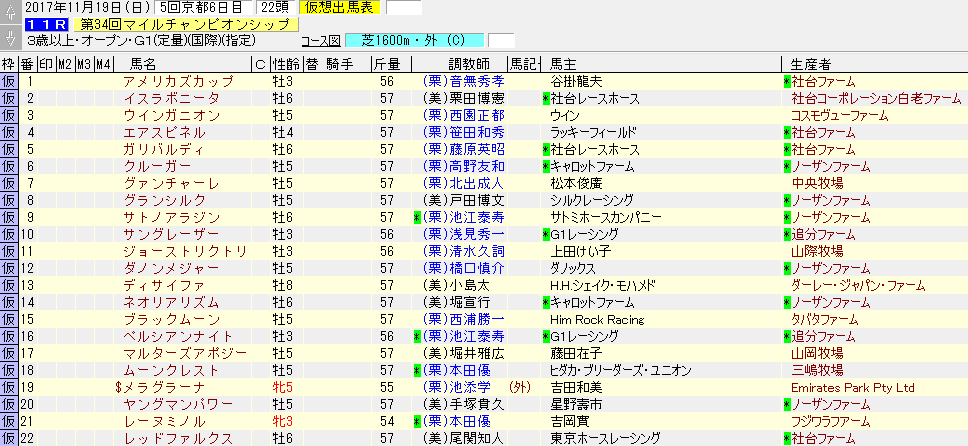Click trainer (美)堀宣行
The image size is (968, 446).
pyautogui.click(x=457, y=302)
